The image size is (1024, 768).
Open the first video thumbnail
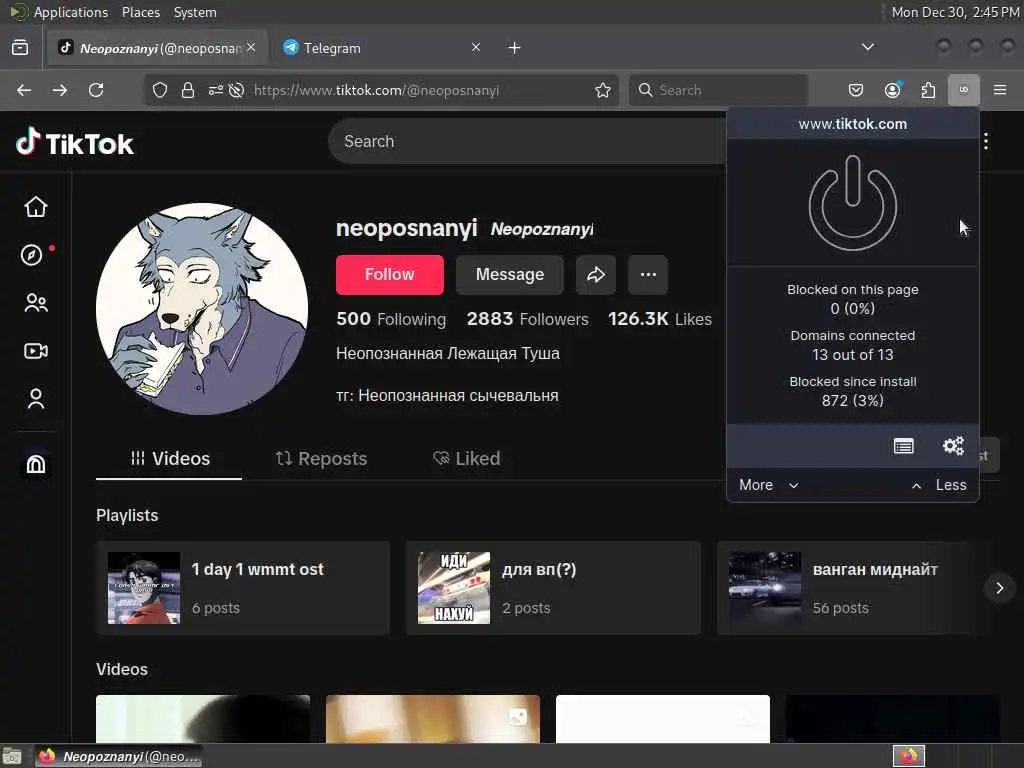[x=203, y=719]
